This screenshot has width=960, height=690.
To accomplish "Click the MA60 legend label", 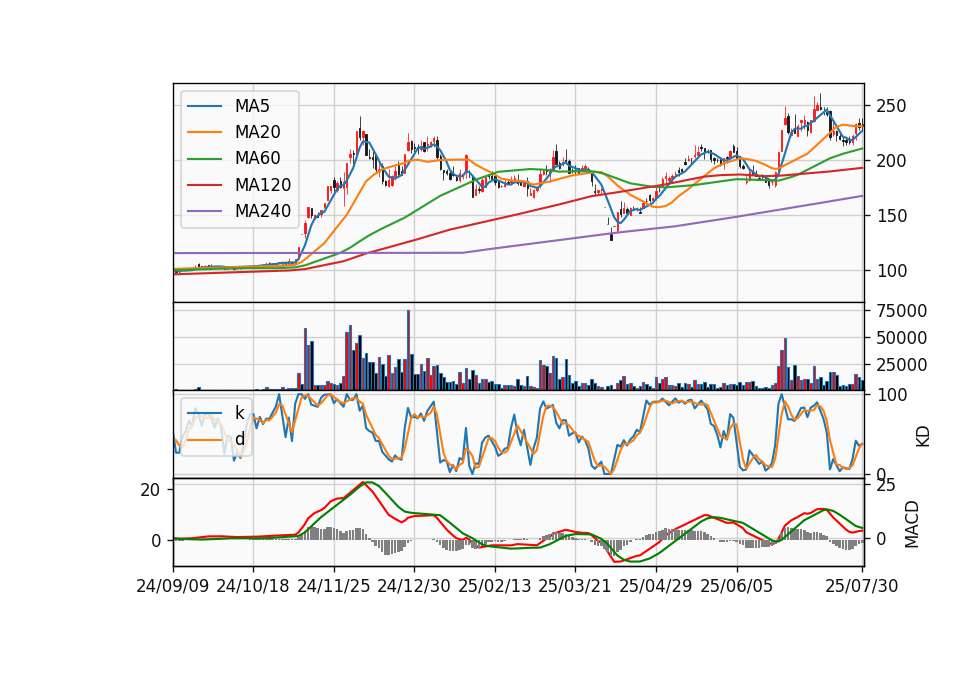I will pyautogui.click(x=258, y=159).
